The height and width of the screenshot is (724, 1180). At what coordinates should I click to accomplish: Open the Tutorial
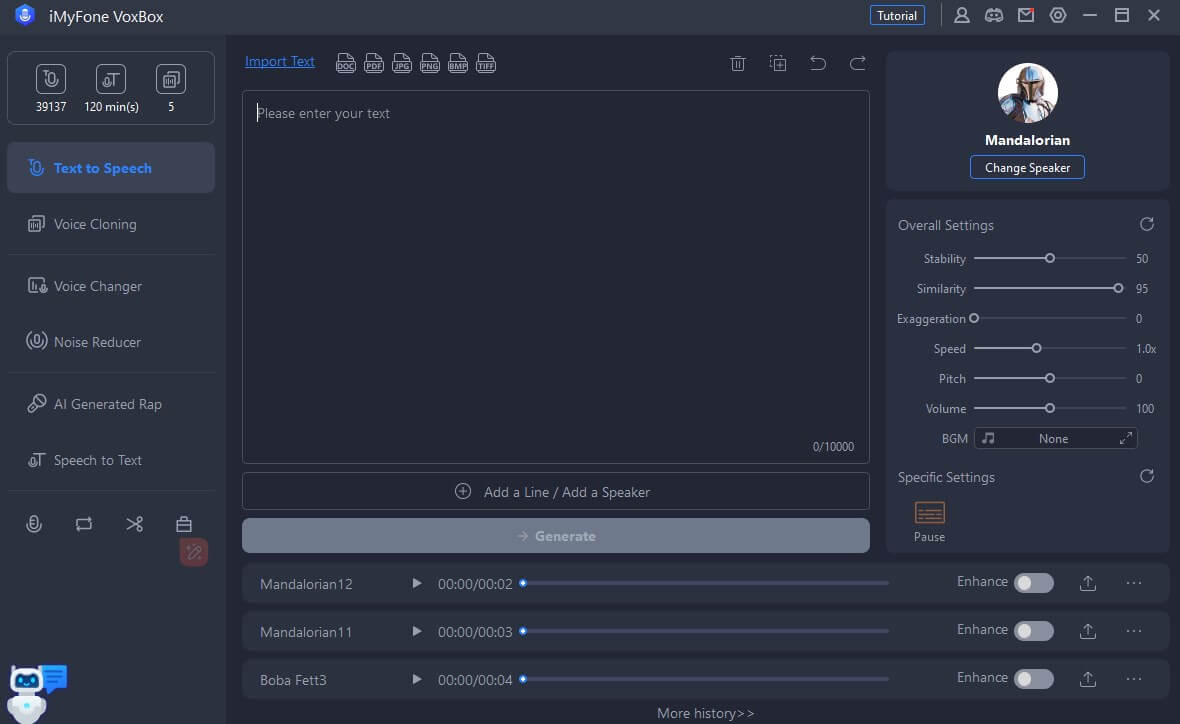pos(897,15)
